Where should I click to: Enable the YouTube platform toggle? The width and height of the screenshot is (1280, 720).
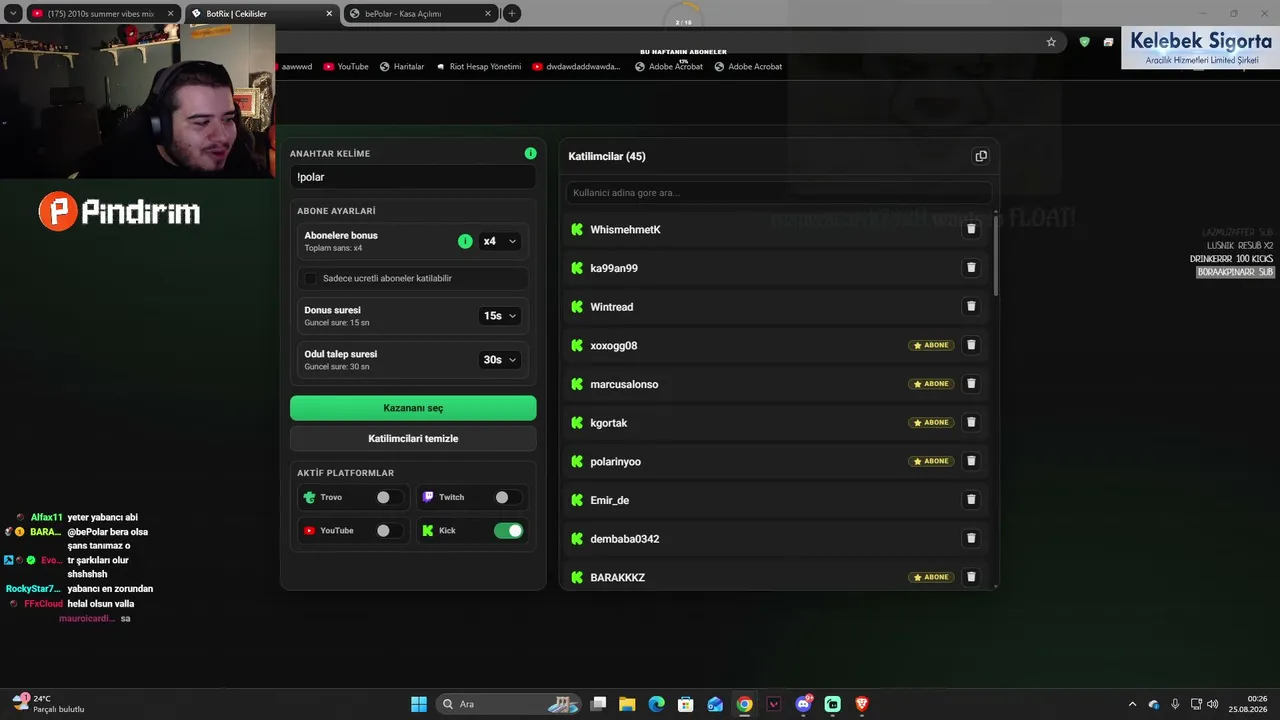[389, 531]
